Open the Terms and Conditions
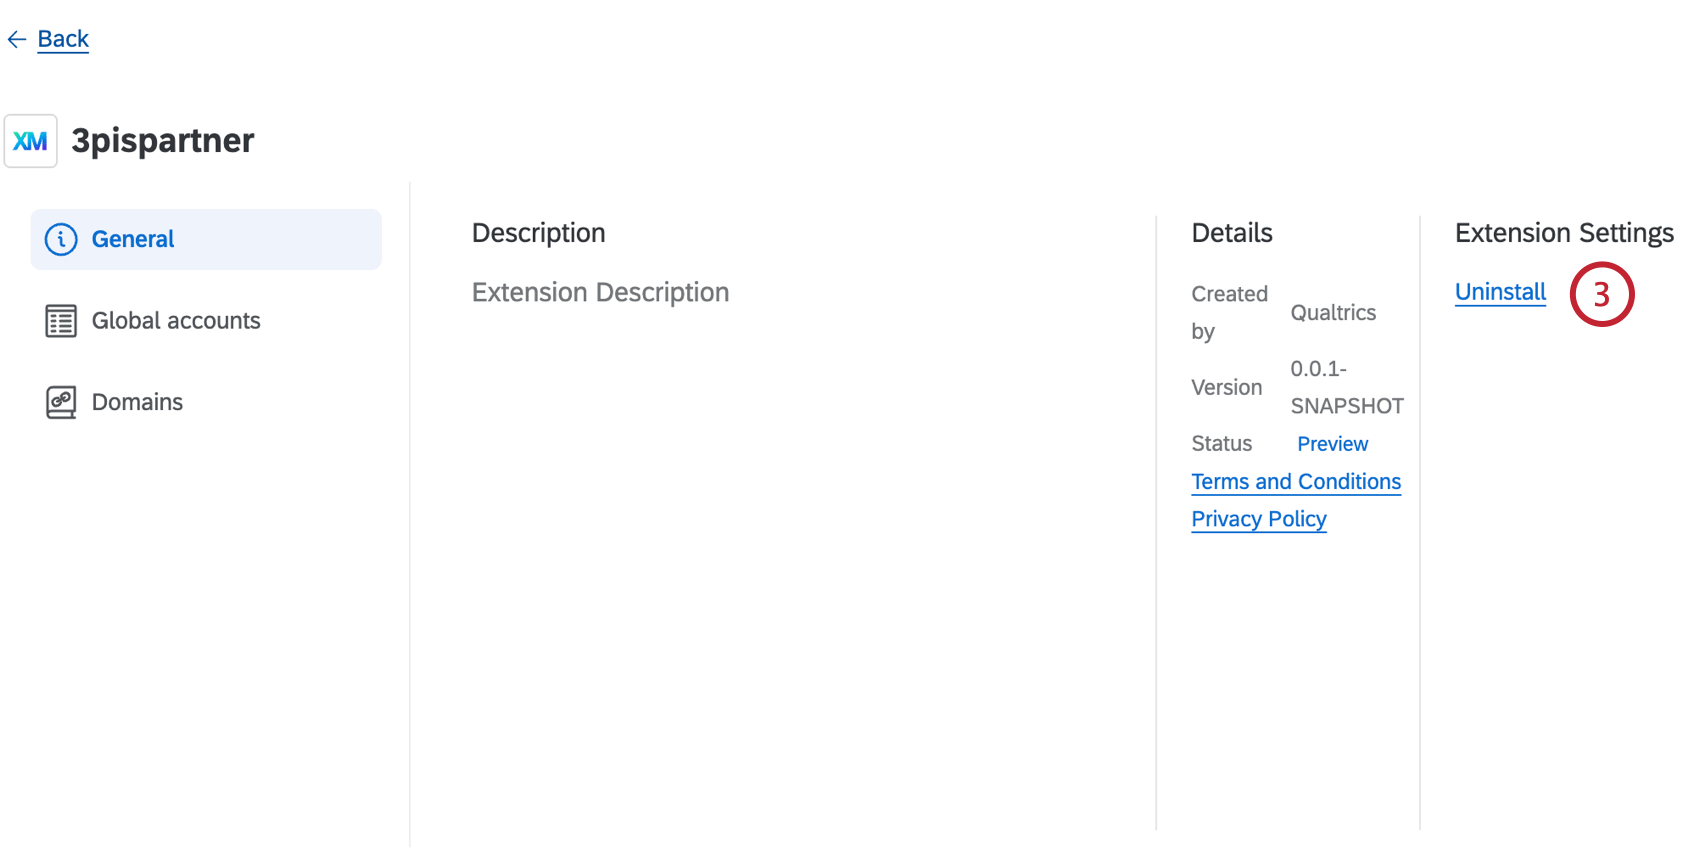Screen dimensions: 1700x850 point(1296,481)
